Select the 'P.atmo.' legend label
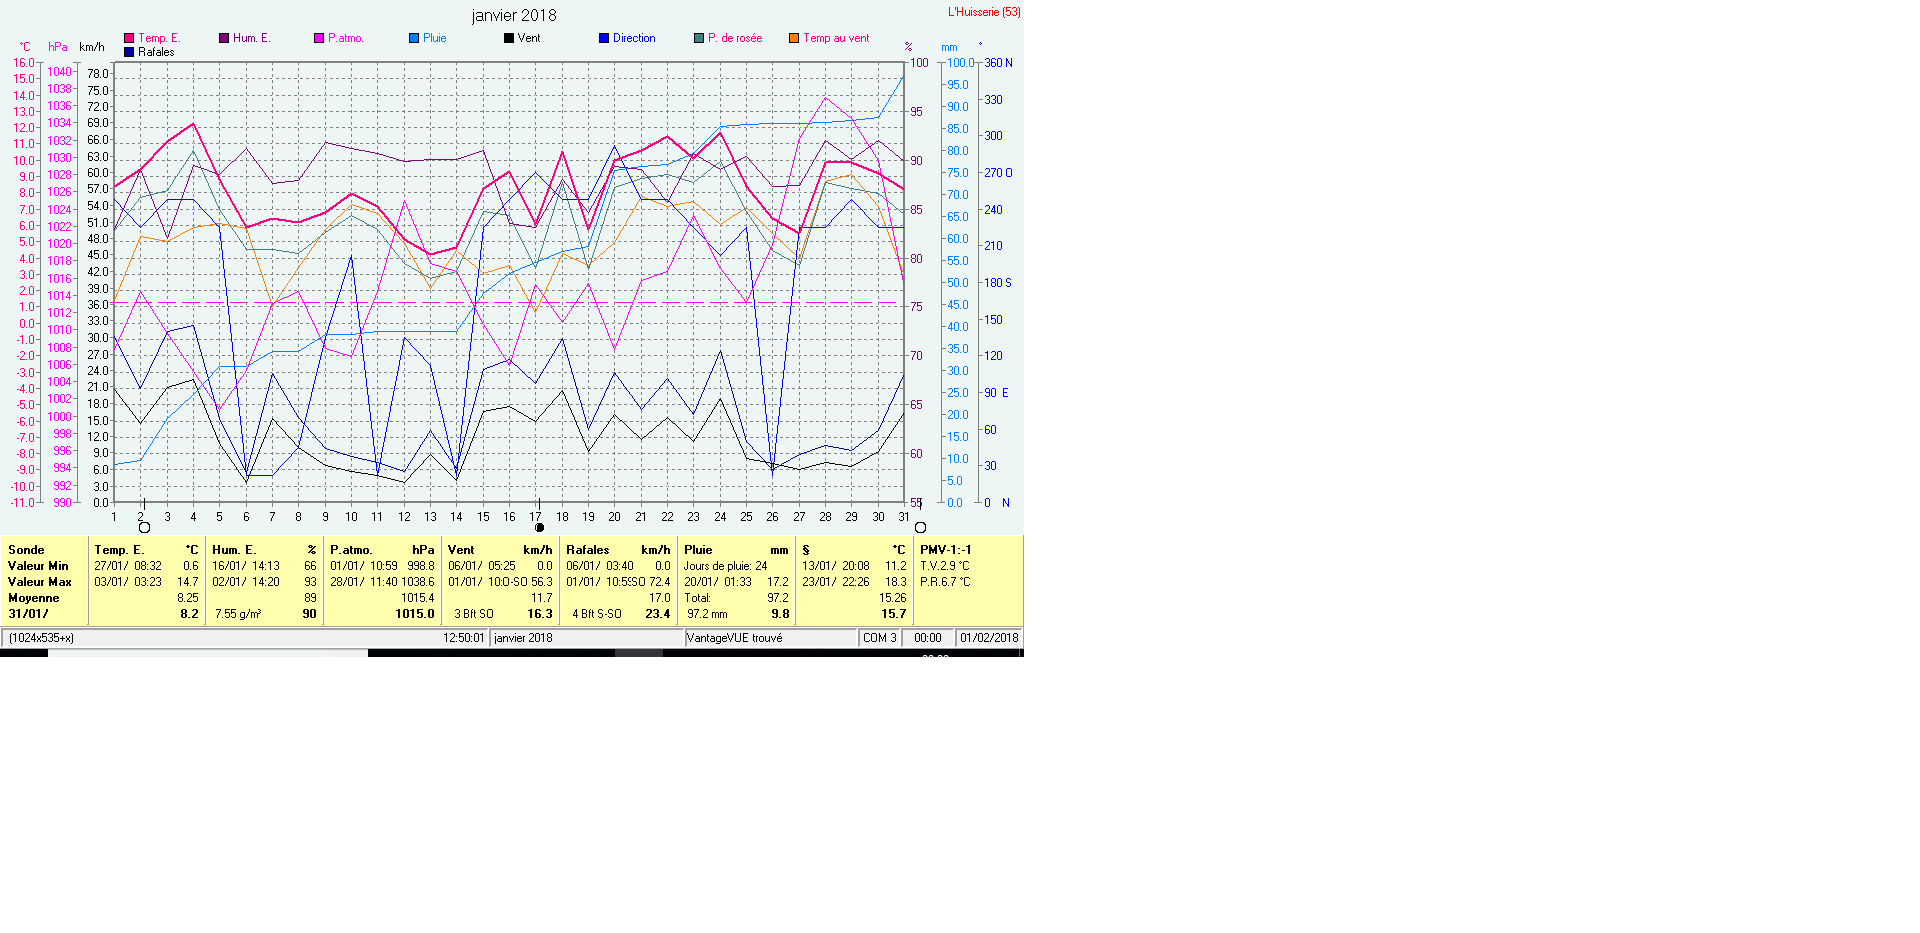 tap(346, 38)
